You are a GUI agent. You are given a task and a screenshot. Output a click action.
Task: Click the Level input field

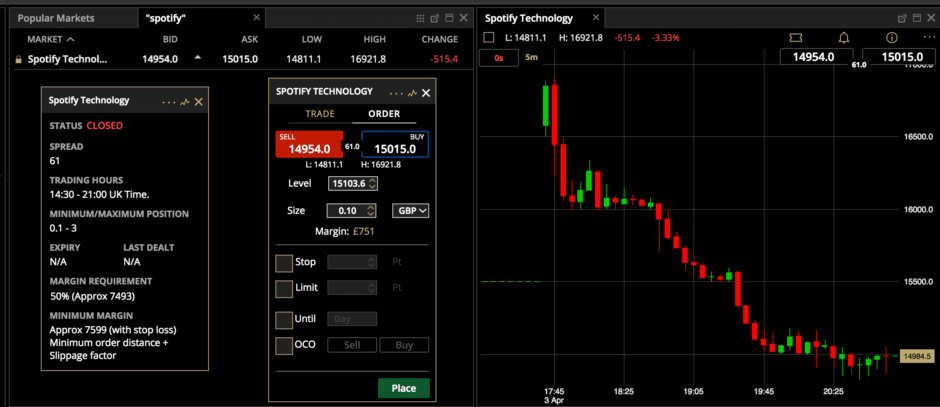pos(353,183)
